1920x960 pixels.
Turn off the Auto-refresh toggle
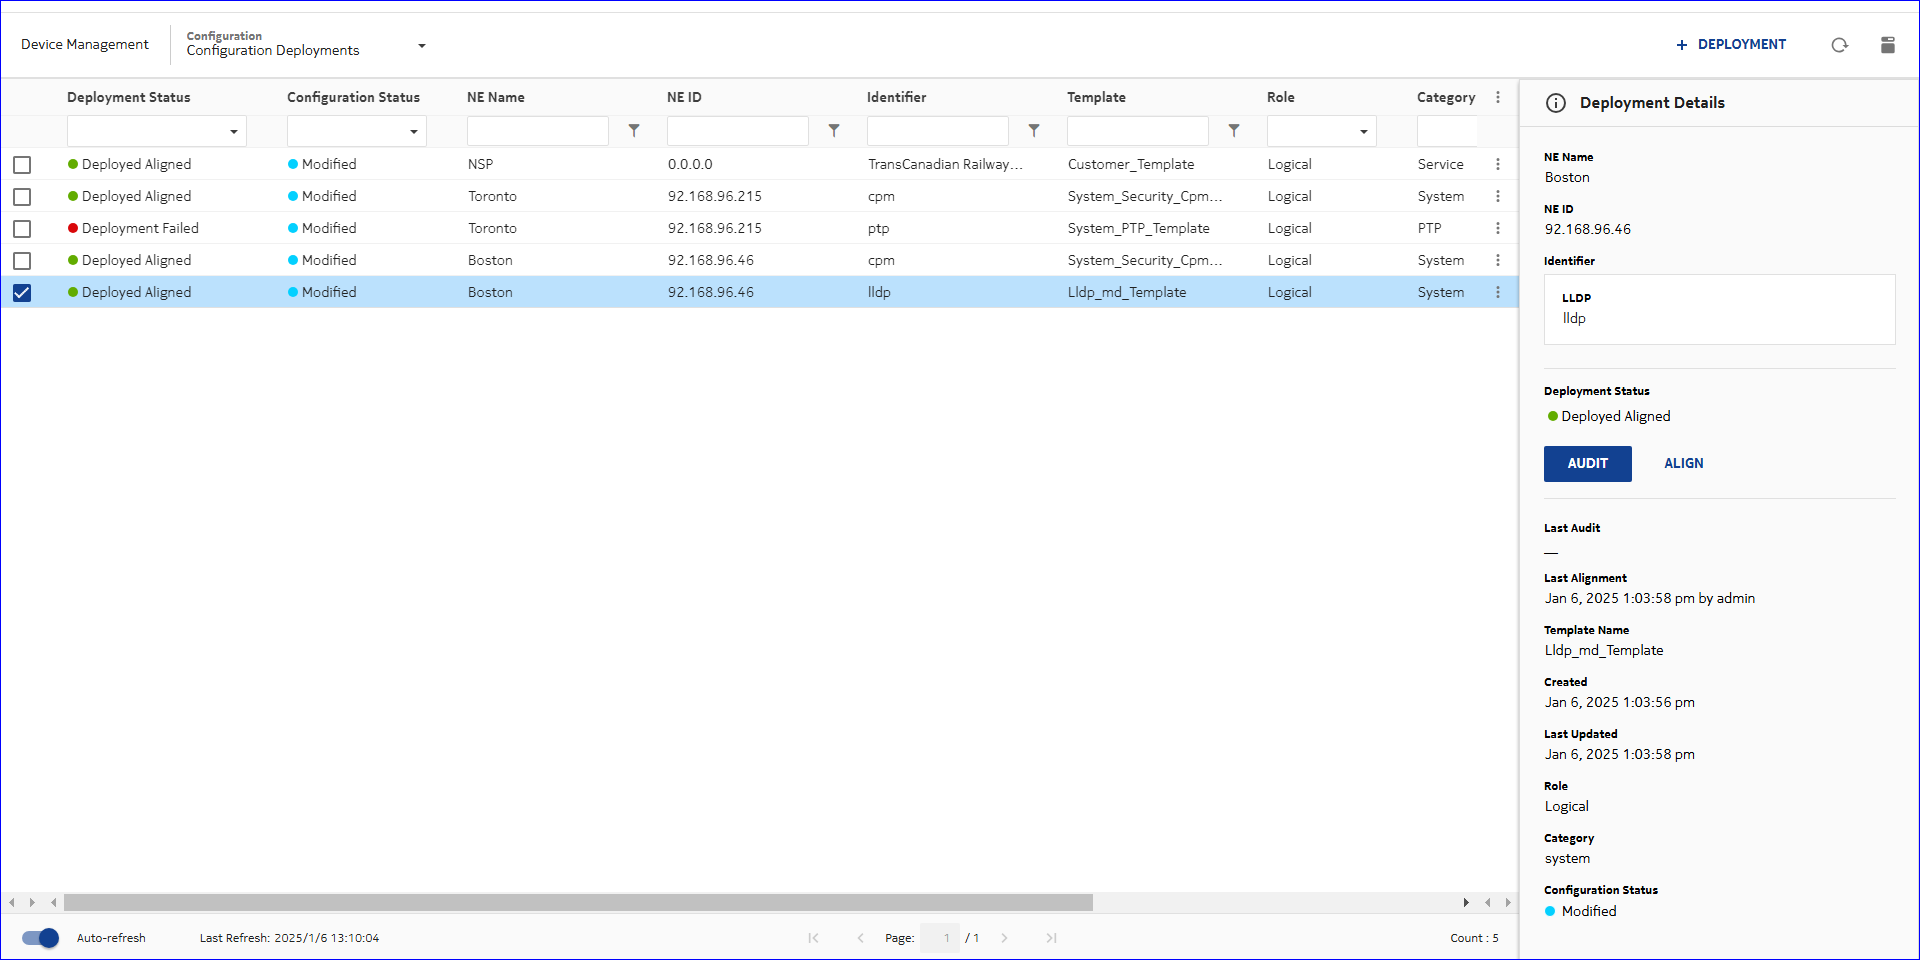point(41,938)
